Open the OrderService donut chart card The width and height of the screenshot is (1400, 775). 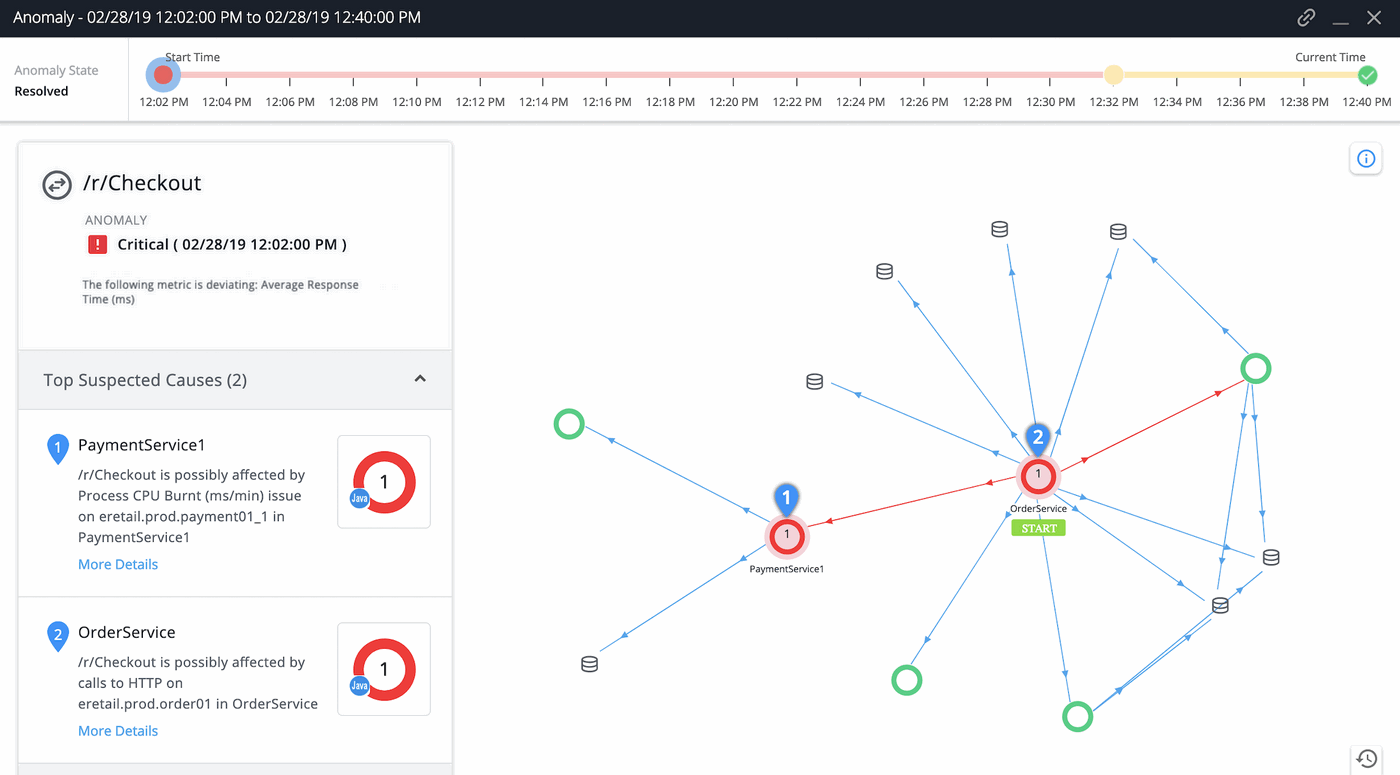384,669
